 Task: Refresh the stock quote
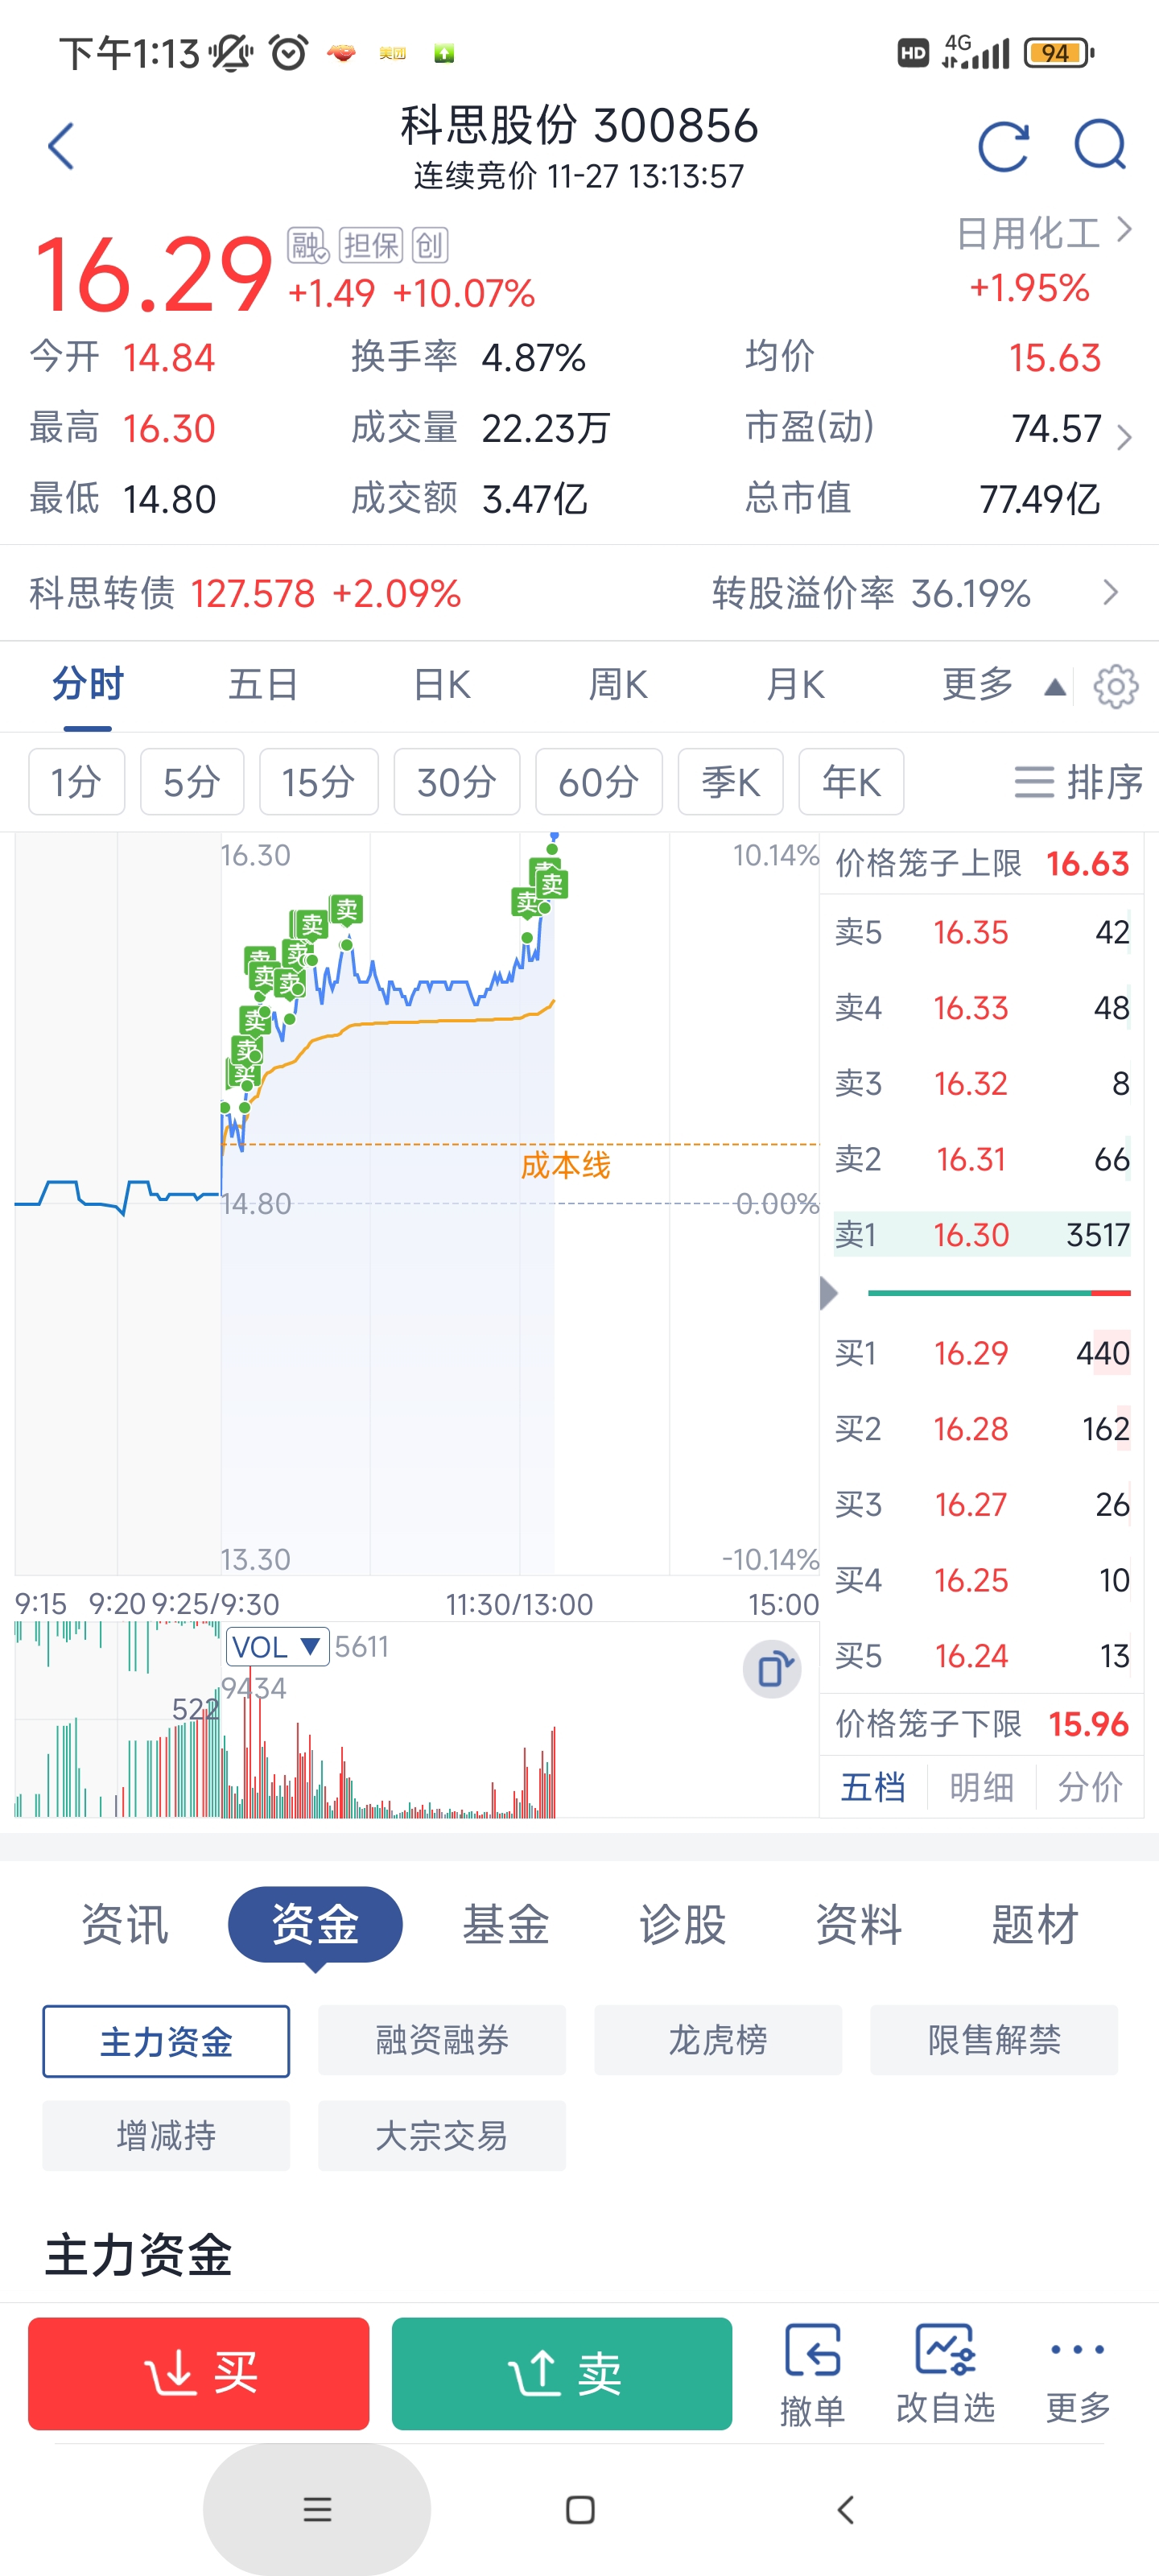coord(1003,147)
